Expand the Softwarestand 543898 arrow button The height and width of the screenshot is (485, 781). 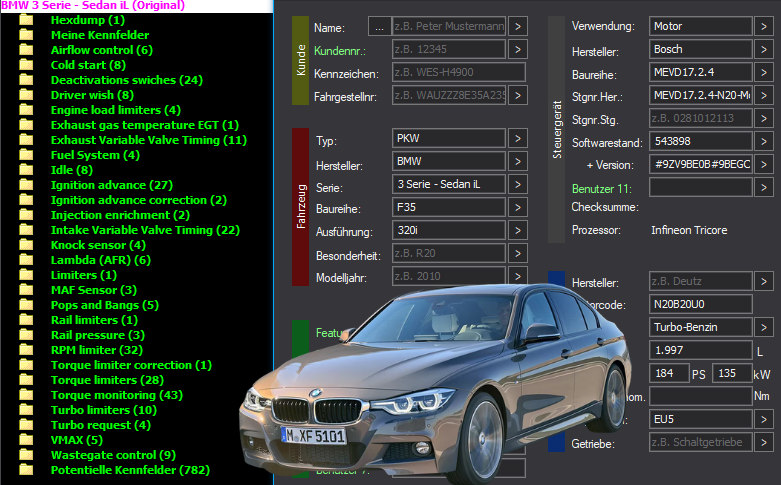(764, 141)
